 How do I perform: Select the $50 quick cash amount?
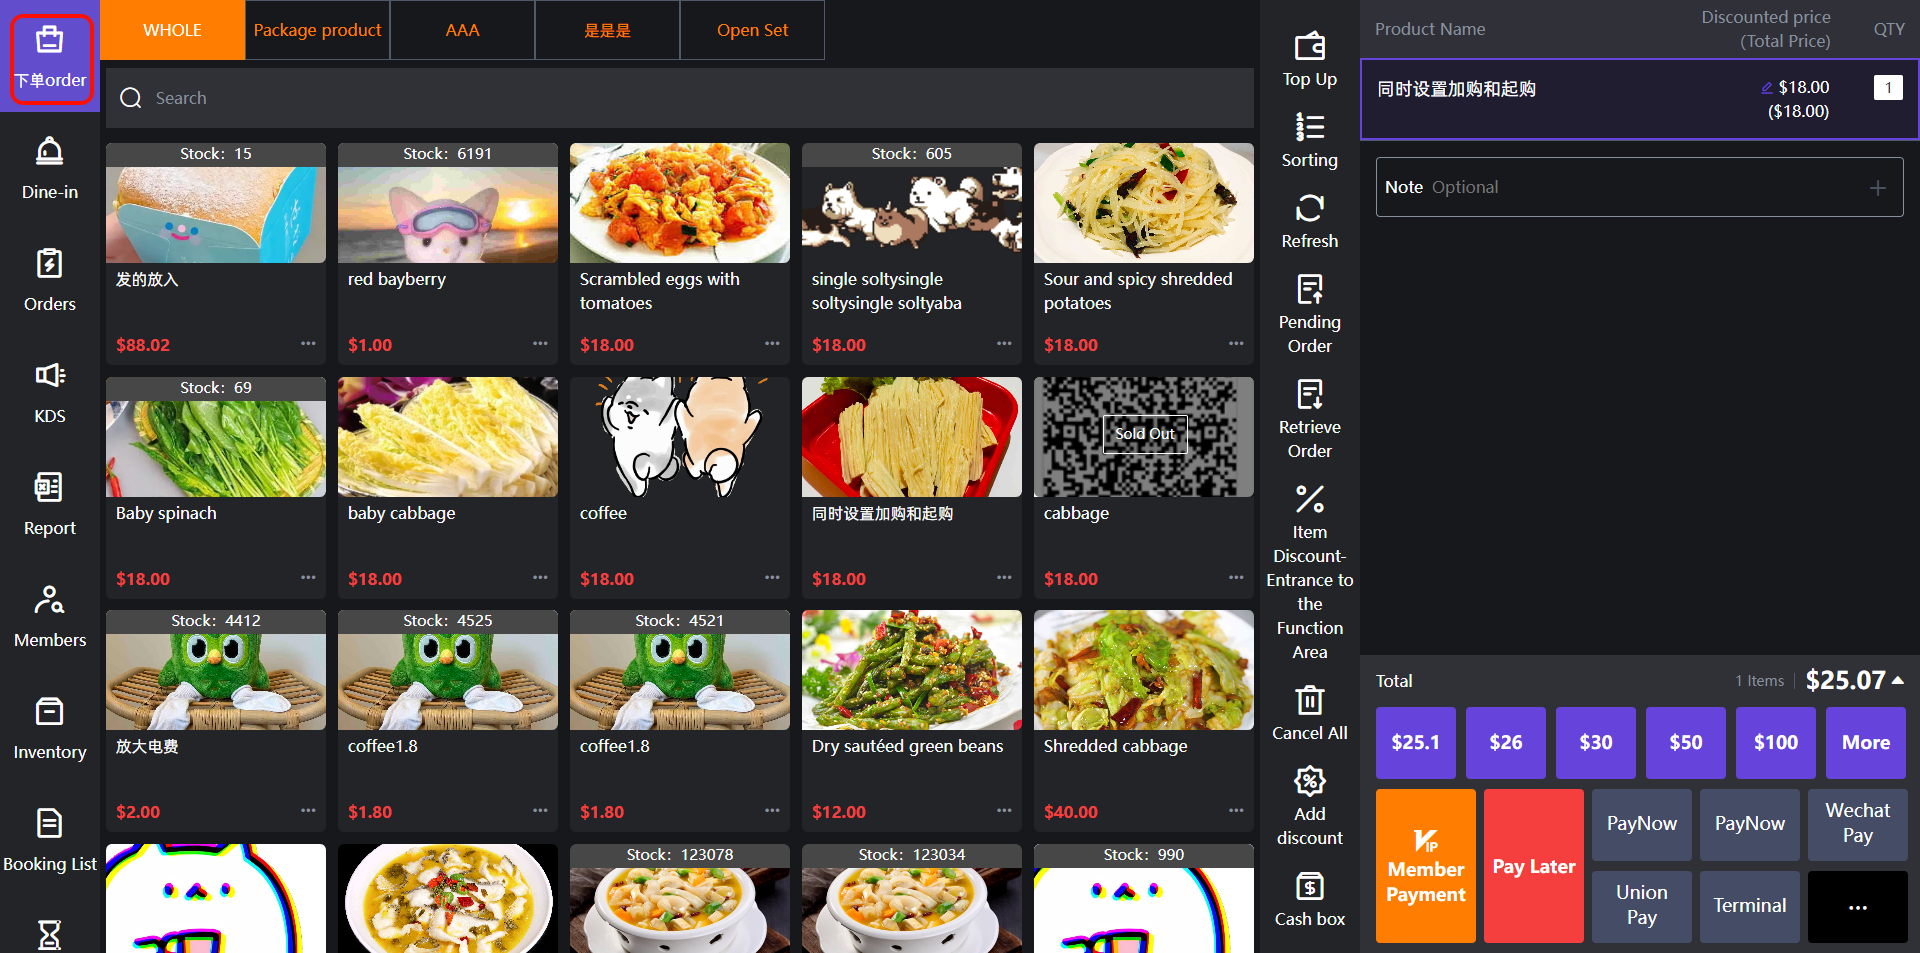1685,742
